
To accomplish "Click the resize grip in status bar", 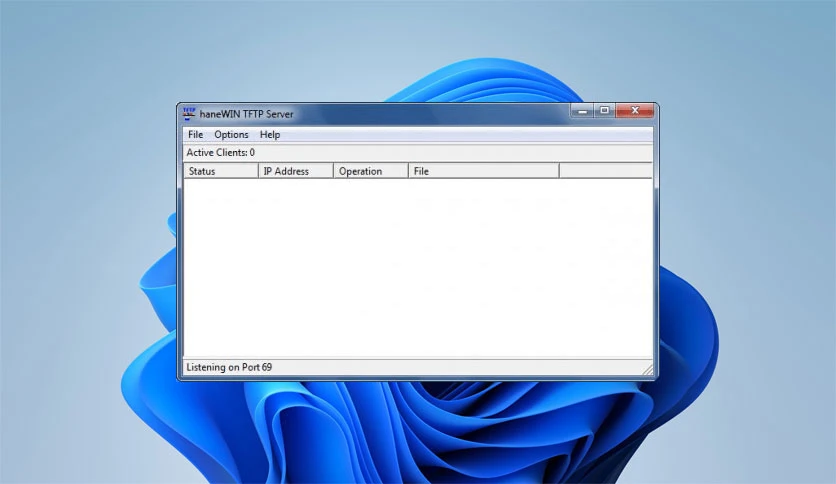I will tap(647, 369).
